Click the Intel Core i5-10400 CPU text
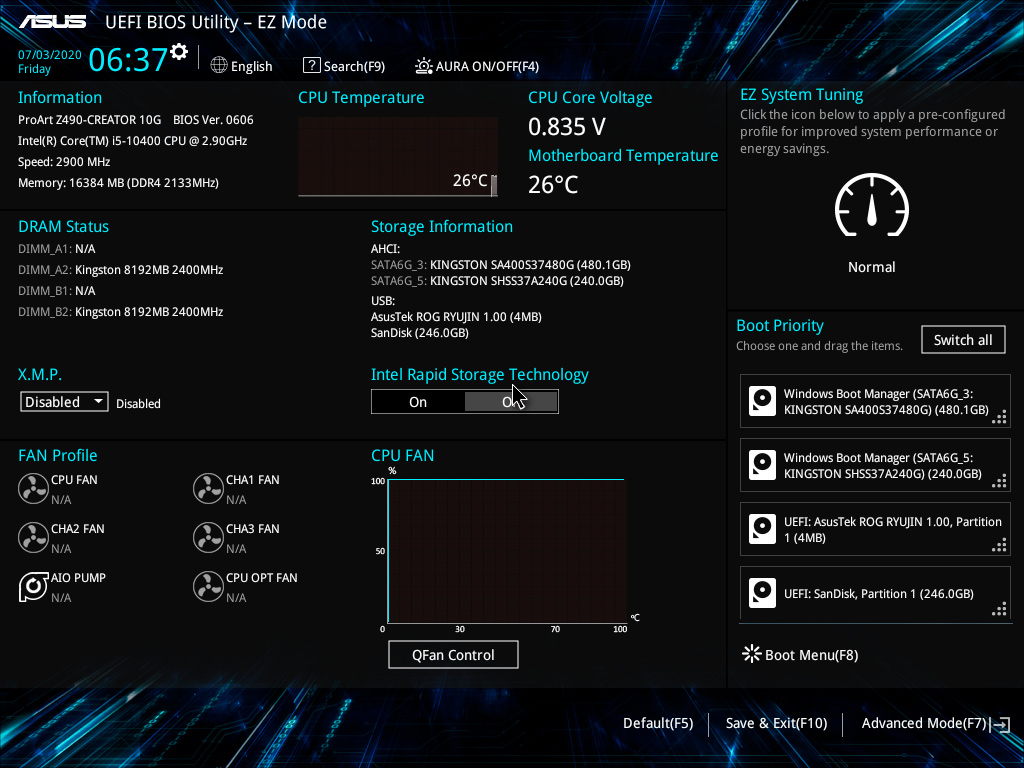1024x768 pixels. (x=133, y=140)
